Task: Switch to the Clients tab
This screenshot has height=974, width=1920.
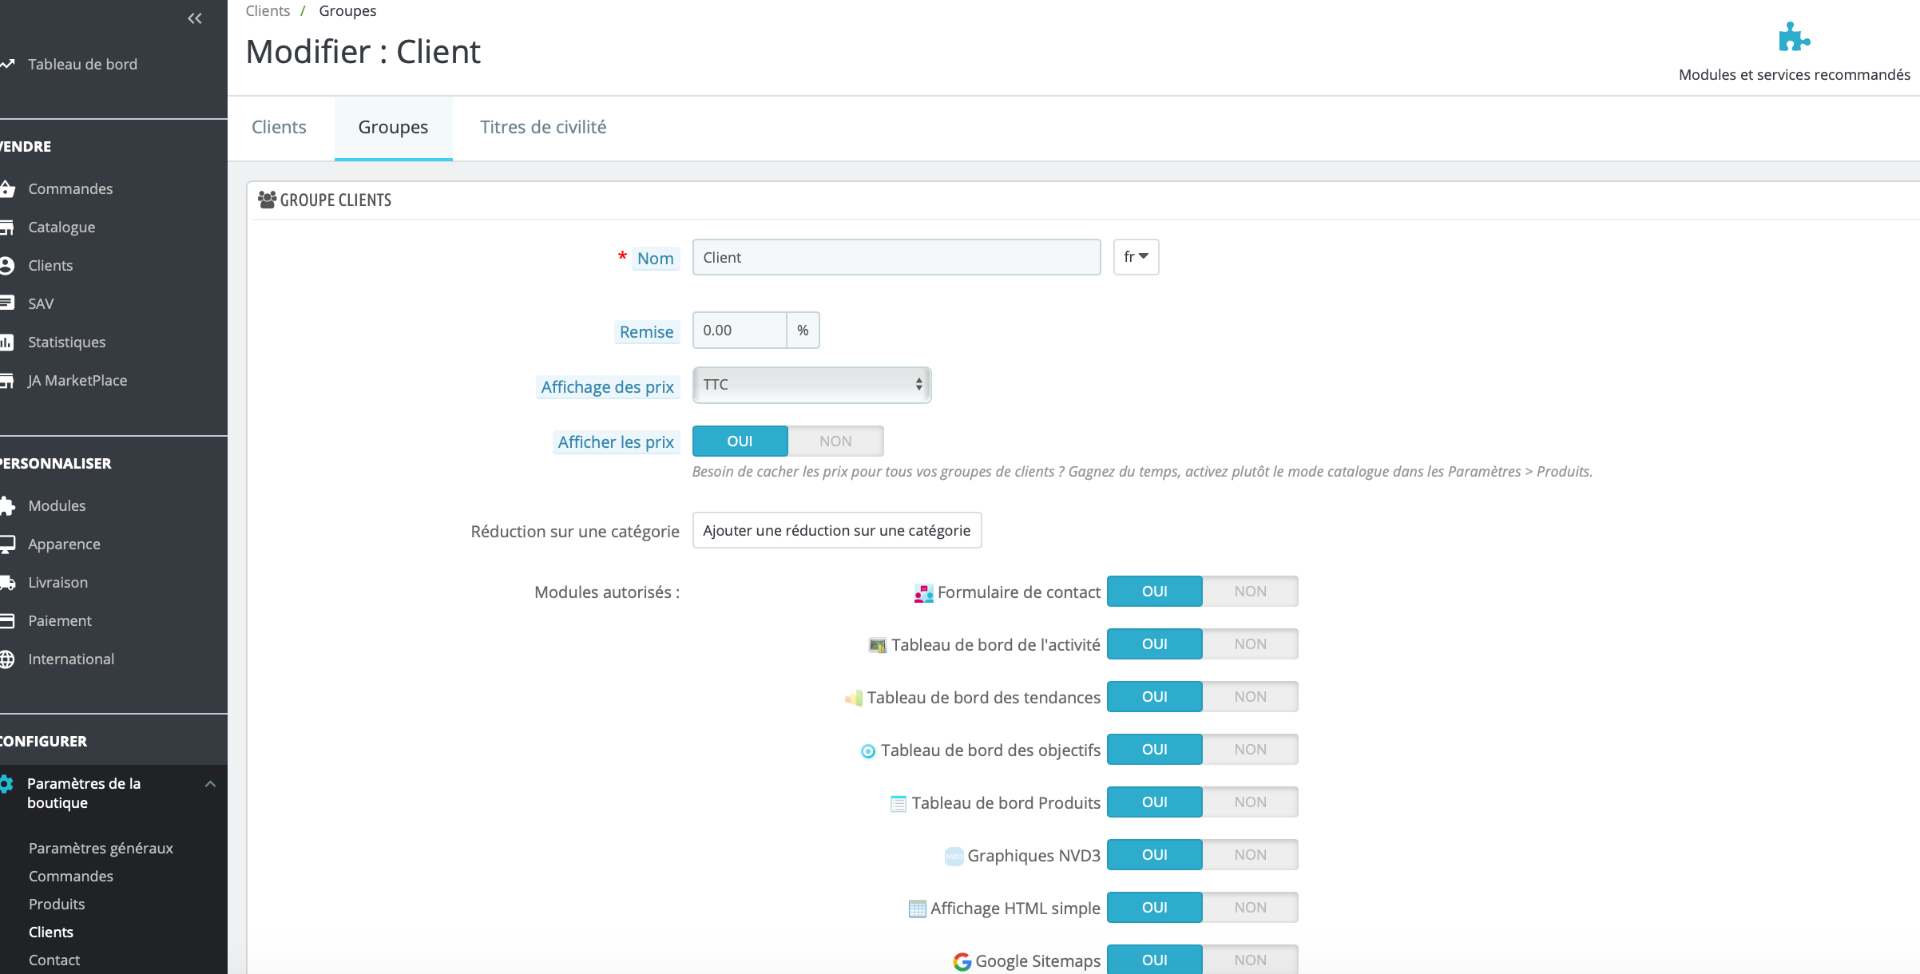Action: click(279, 127)
